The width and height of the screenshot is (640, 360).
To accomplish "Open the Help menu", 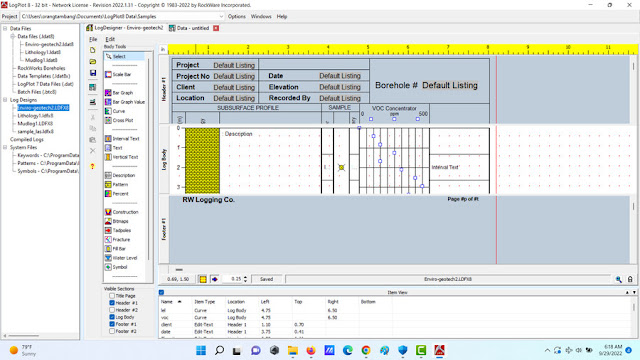I will tap(282, 16).
